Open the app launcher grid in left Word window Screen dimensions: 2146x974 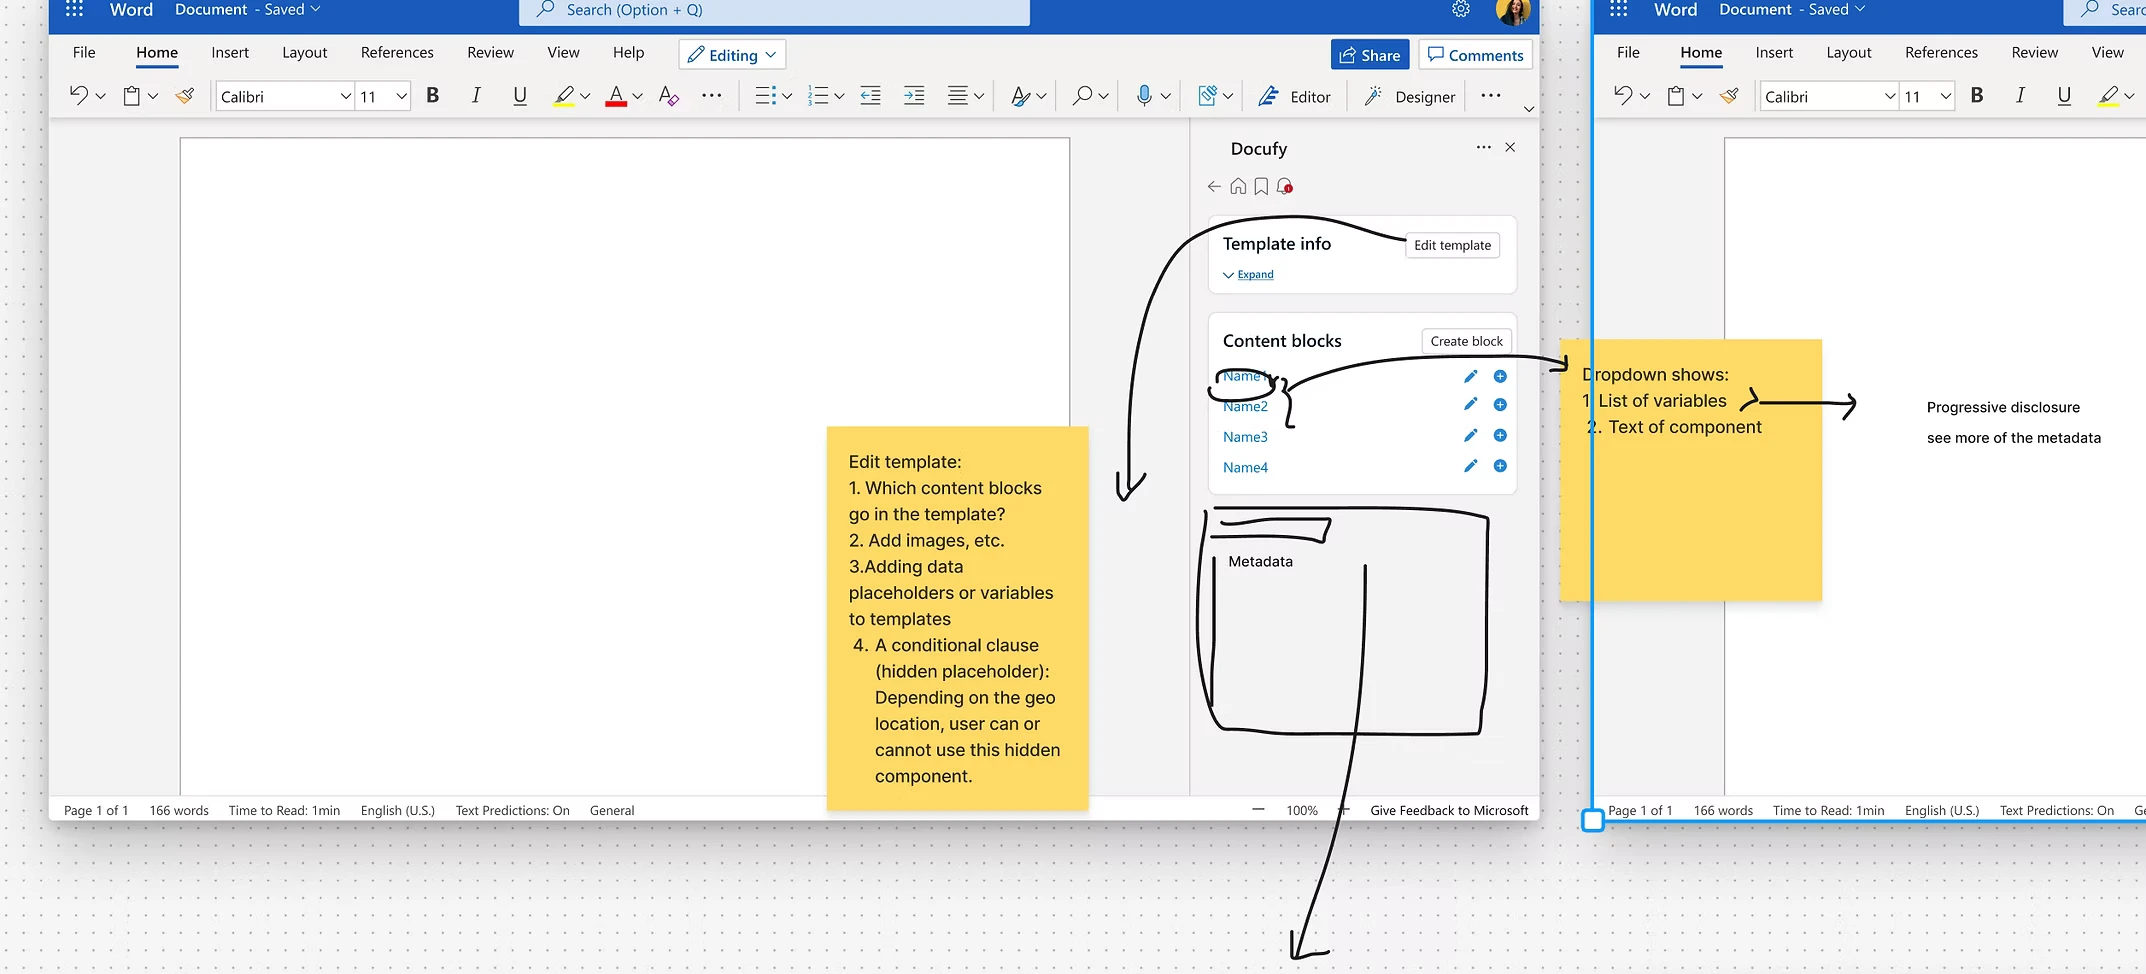(74, 10)
